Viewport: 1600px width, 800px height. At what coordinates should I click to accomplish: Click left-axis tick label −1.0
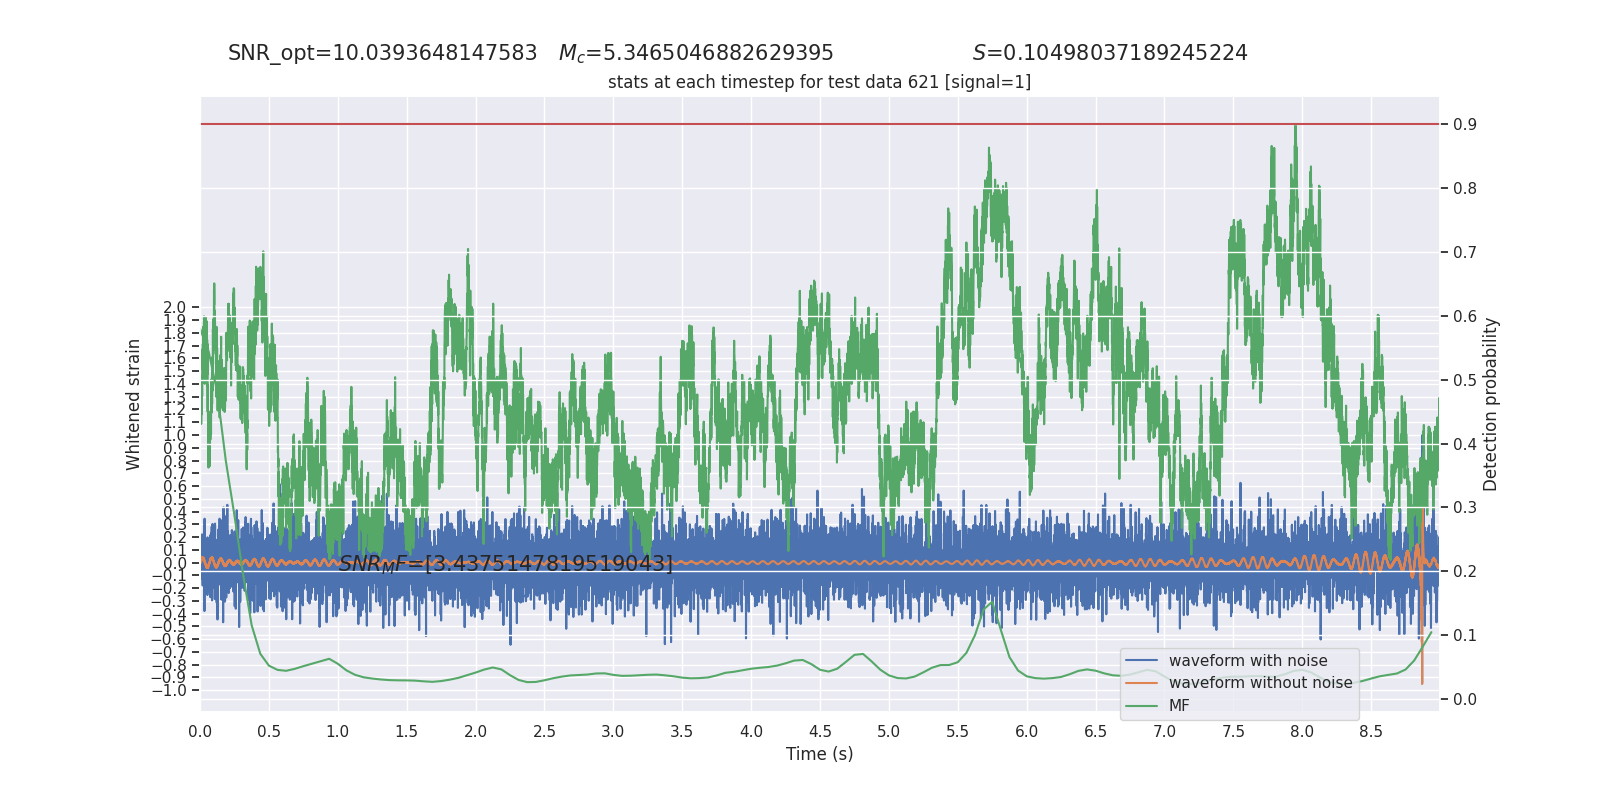(x=168, y=691)
